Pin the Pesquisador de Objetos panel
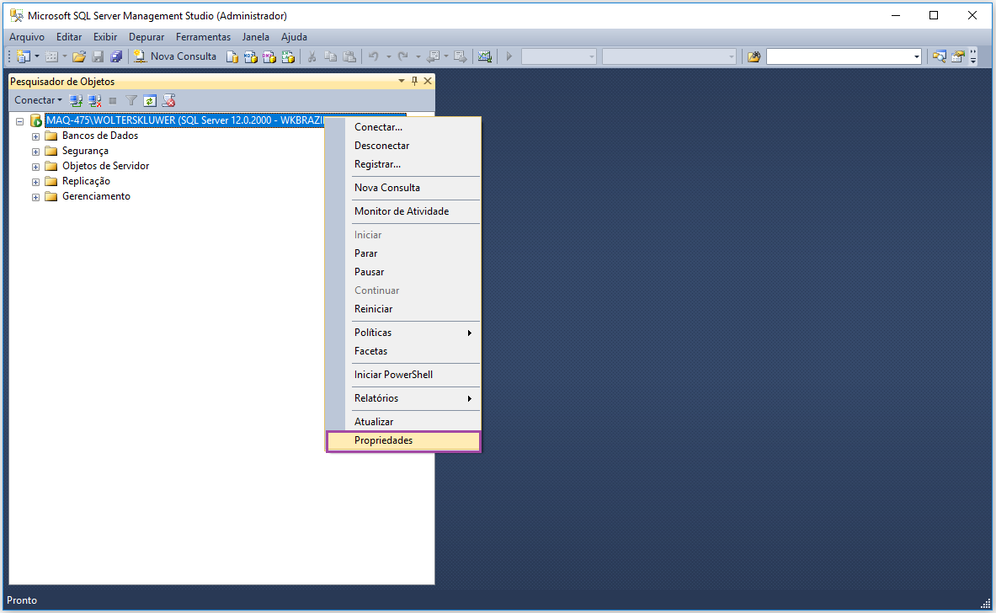 coord(415,81)
